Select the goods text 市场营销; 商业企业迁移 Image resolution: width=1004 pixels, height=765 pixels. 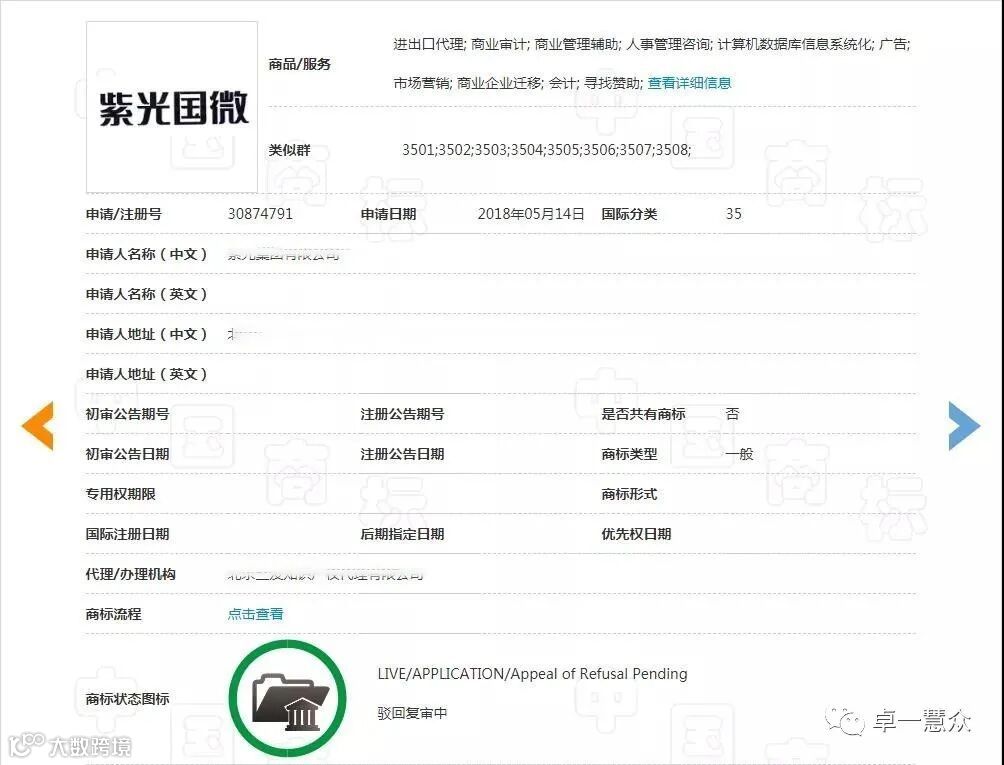(468, 83)
